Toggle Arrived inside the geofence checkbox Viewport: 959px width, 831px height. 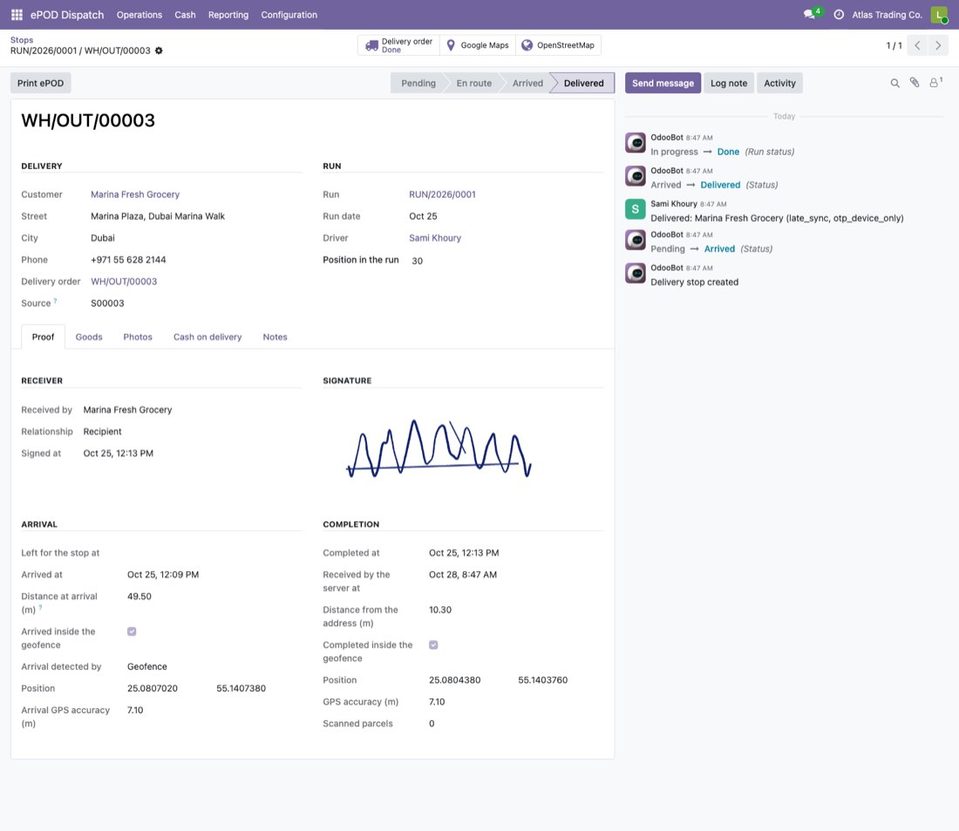[131, 632]
